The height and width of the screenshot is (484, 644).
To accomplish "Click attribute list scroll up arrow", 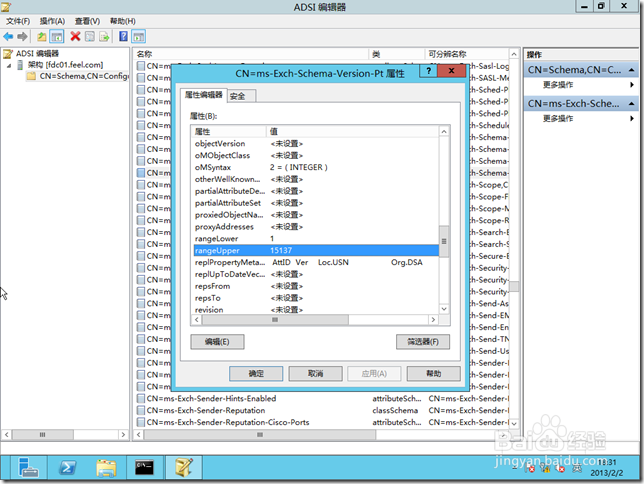I will pos(444,131).
